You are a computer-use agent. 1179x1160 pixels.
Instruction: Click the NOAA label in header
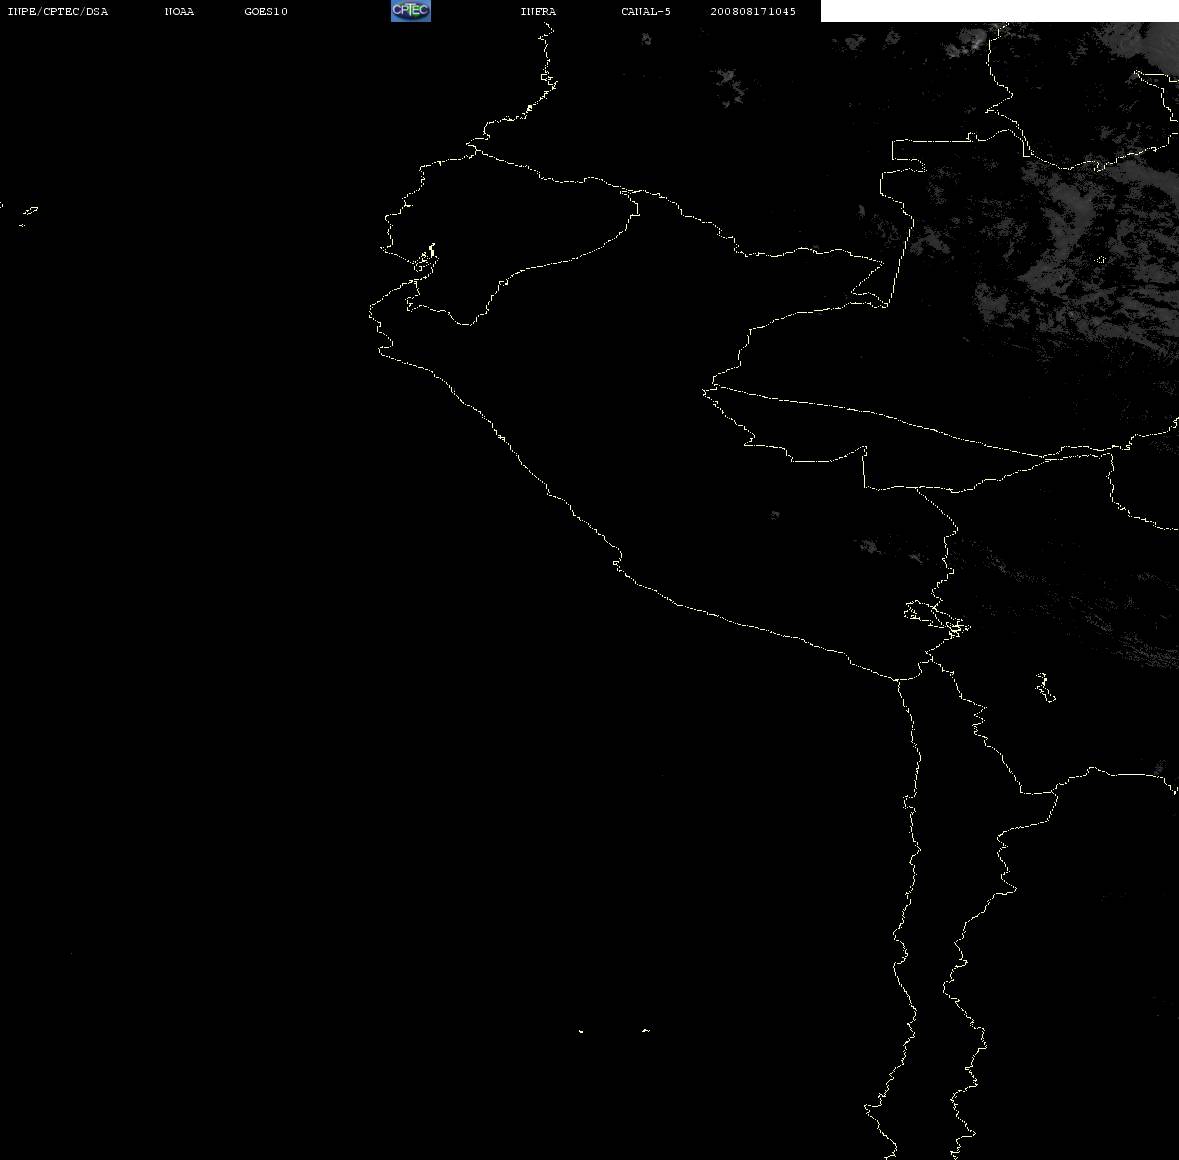(179, 11)
